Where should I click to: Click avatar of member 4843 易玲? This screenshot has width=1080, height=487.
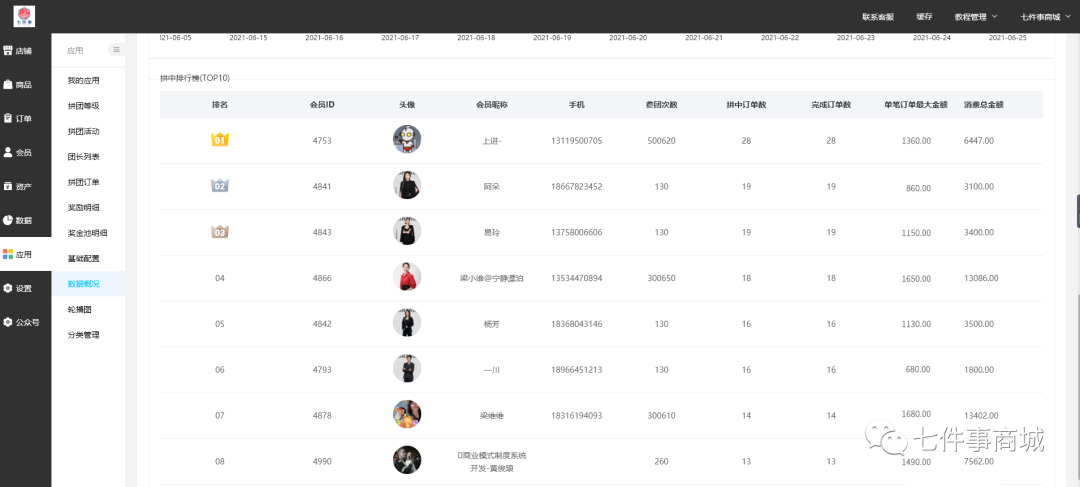(x=407, y=231)
